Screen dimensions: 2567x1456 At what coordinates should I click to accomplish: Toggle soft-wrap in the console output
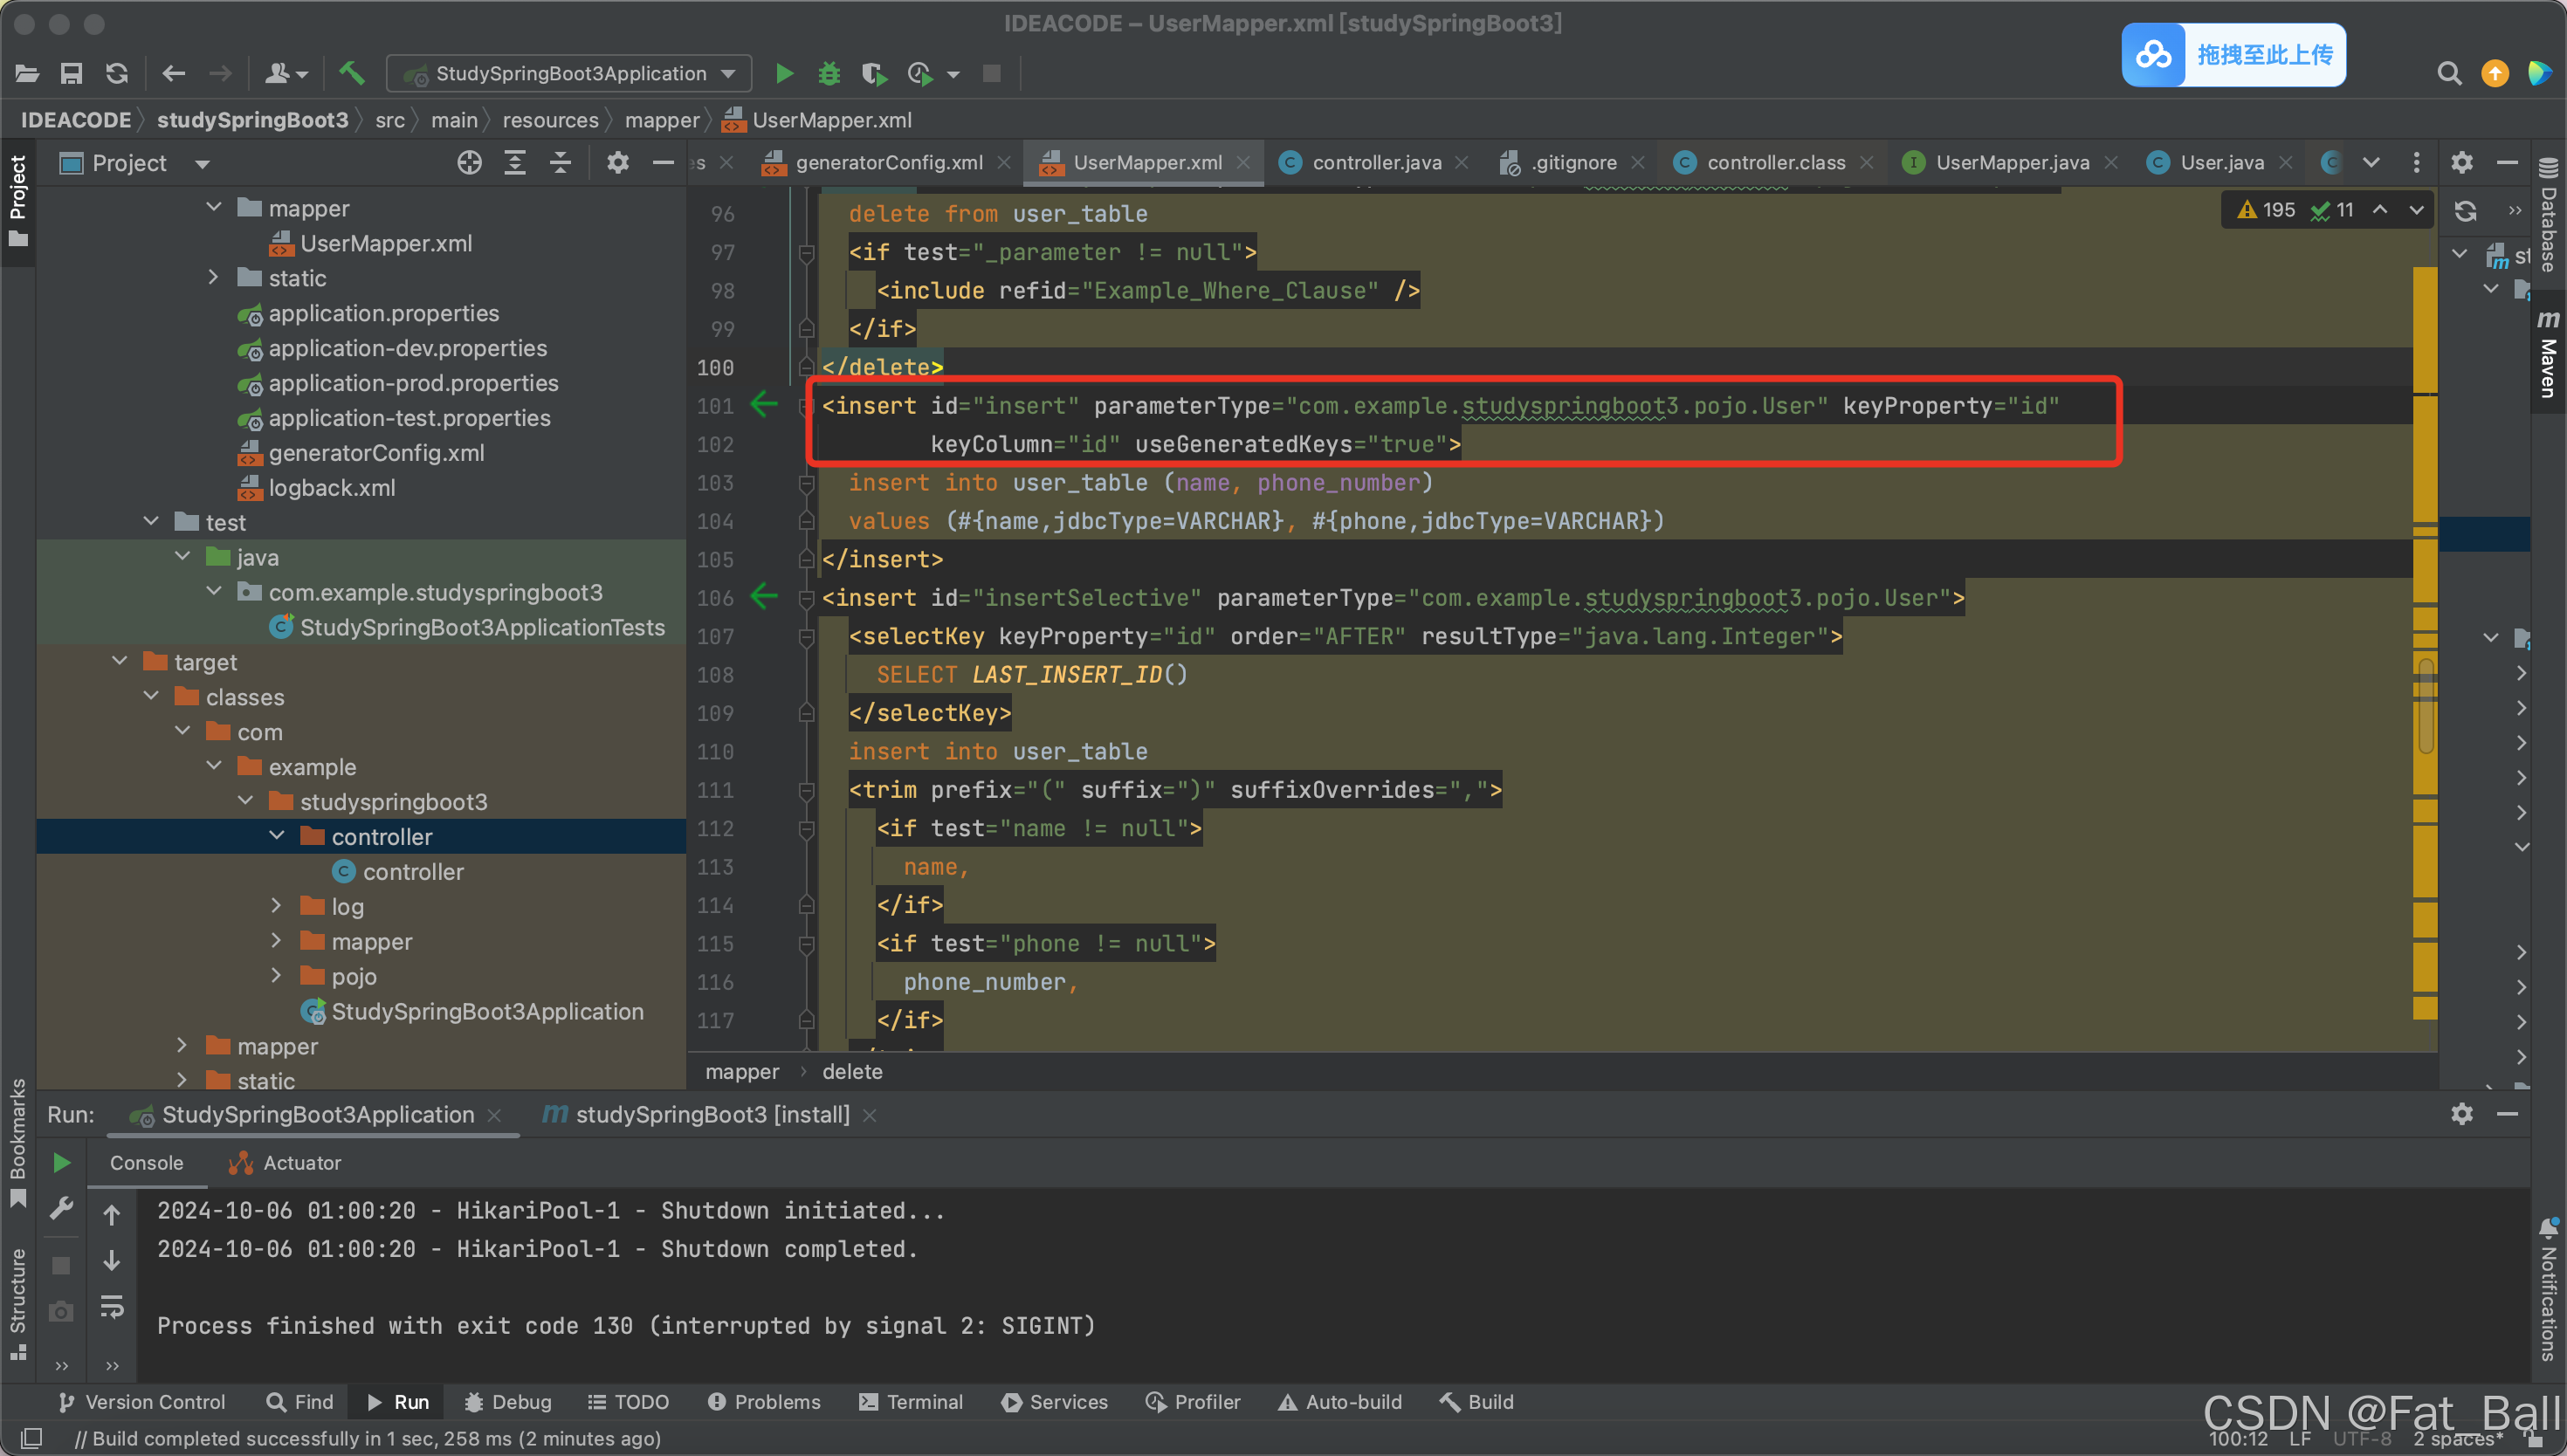(x=111, y=1307)
